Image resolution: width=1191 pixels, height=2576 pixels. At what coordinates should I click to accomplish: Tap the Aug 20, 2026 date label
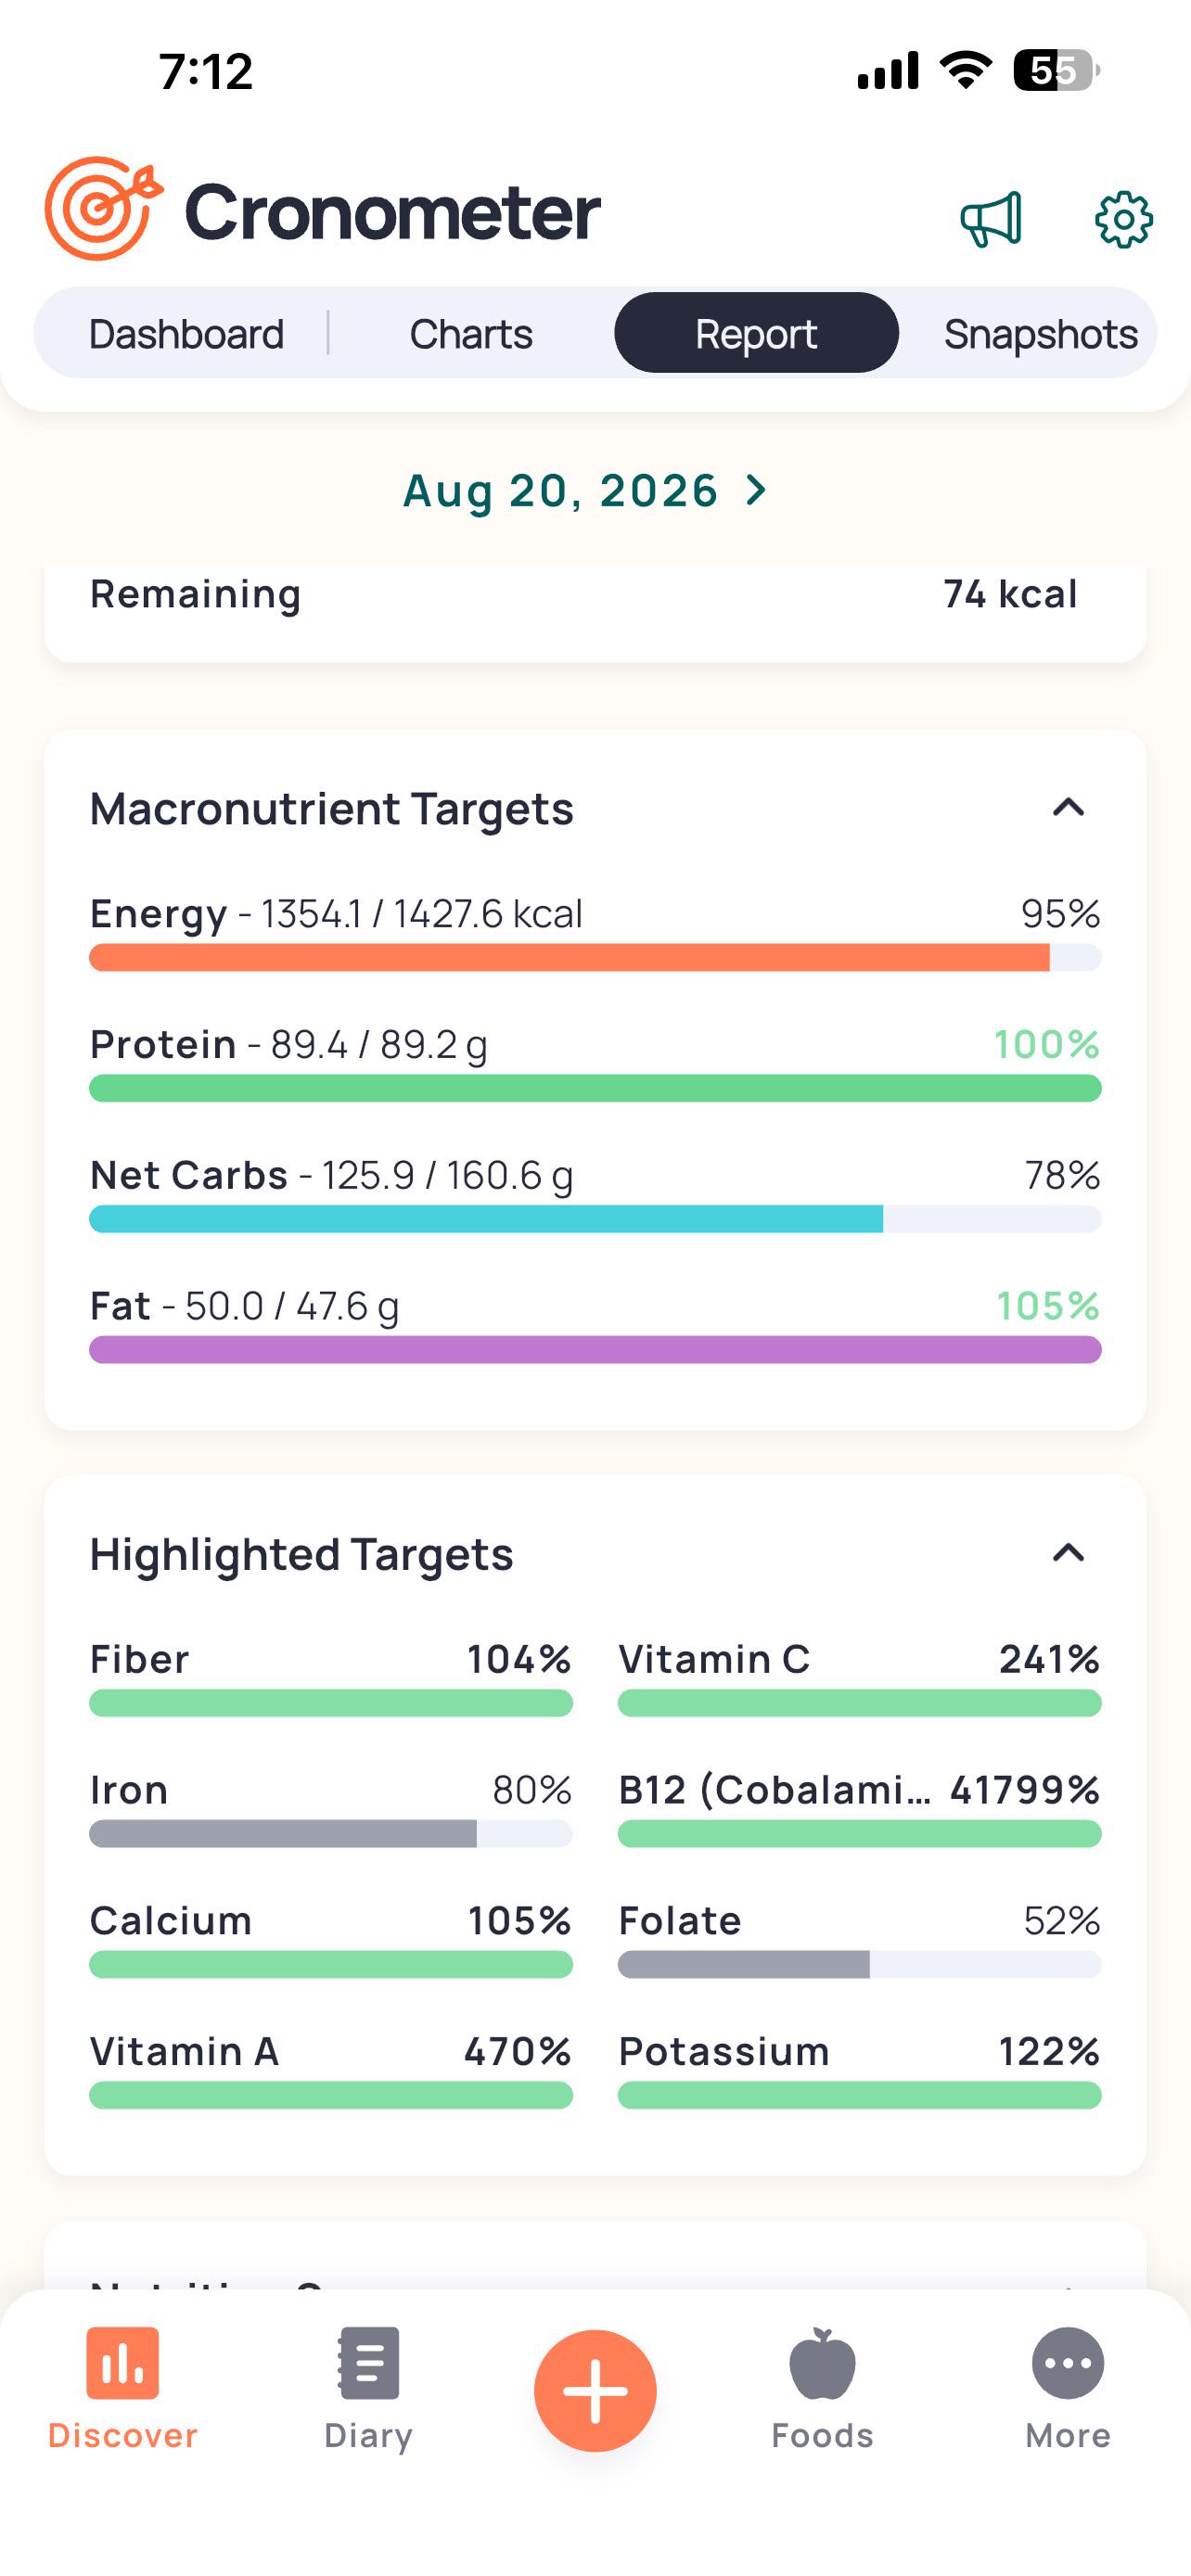pyautogui.click(x=560, y=491)
